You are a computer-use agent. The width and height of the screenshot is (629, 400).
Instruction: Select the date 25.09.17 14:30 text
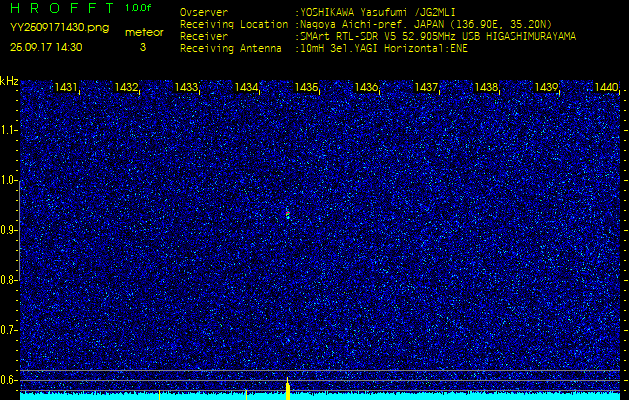[x=46, y=47]
